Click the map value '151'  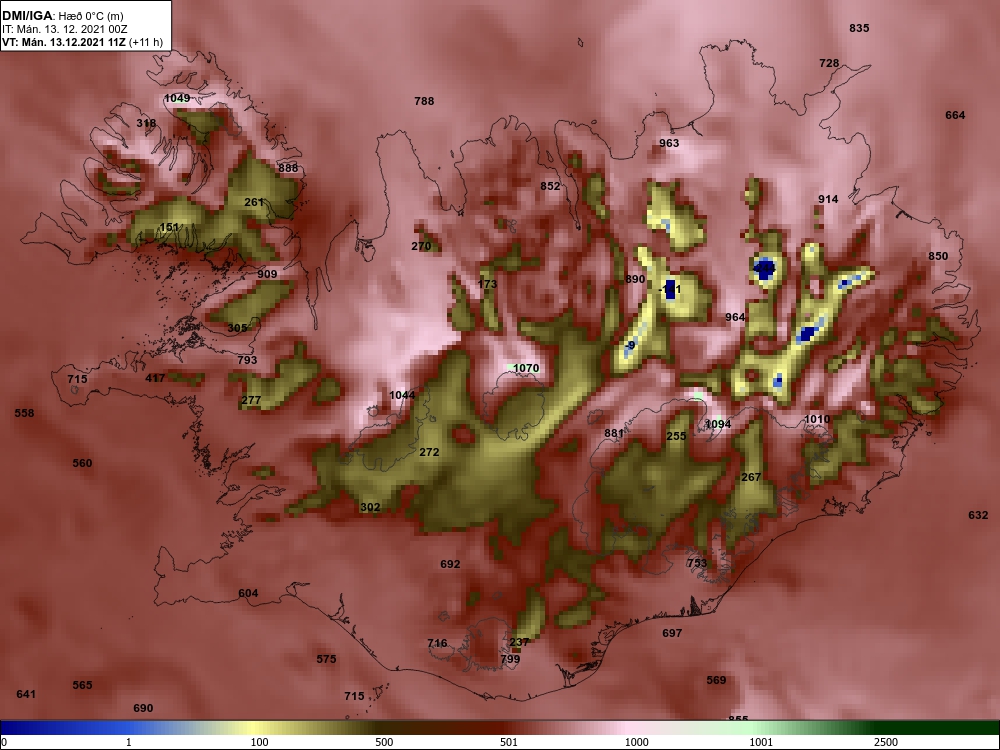click(170, 228)
